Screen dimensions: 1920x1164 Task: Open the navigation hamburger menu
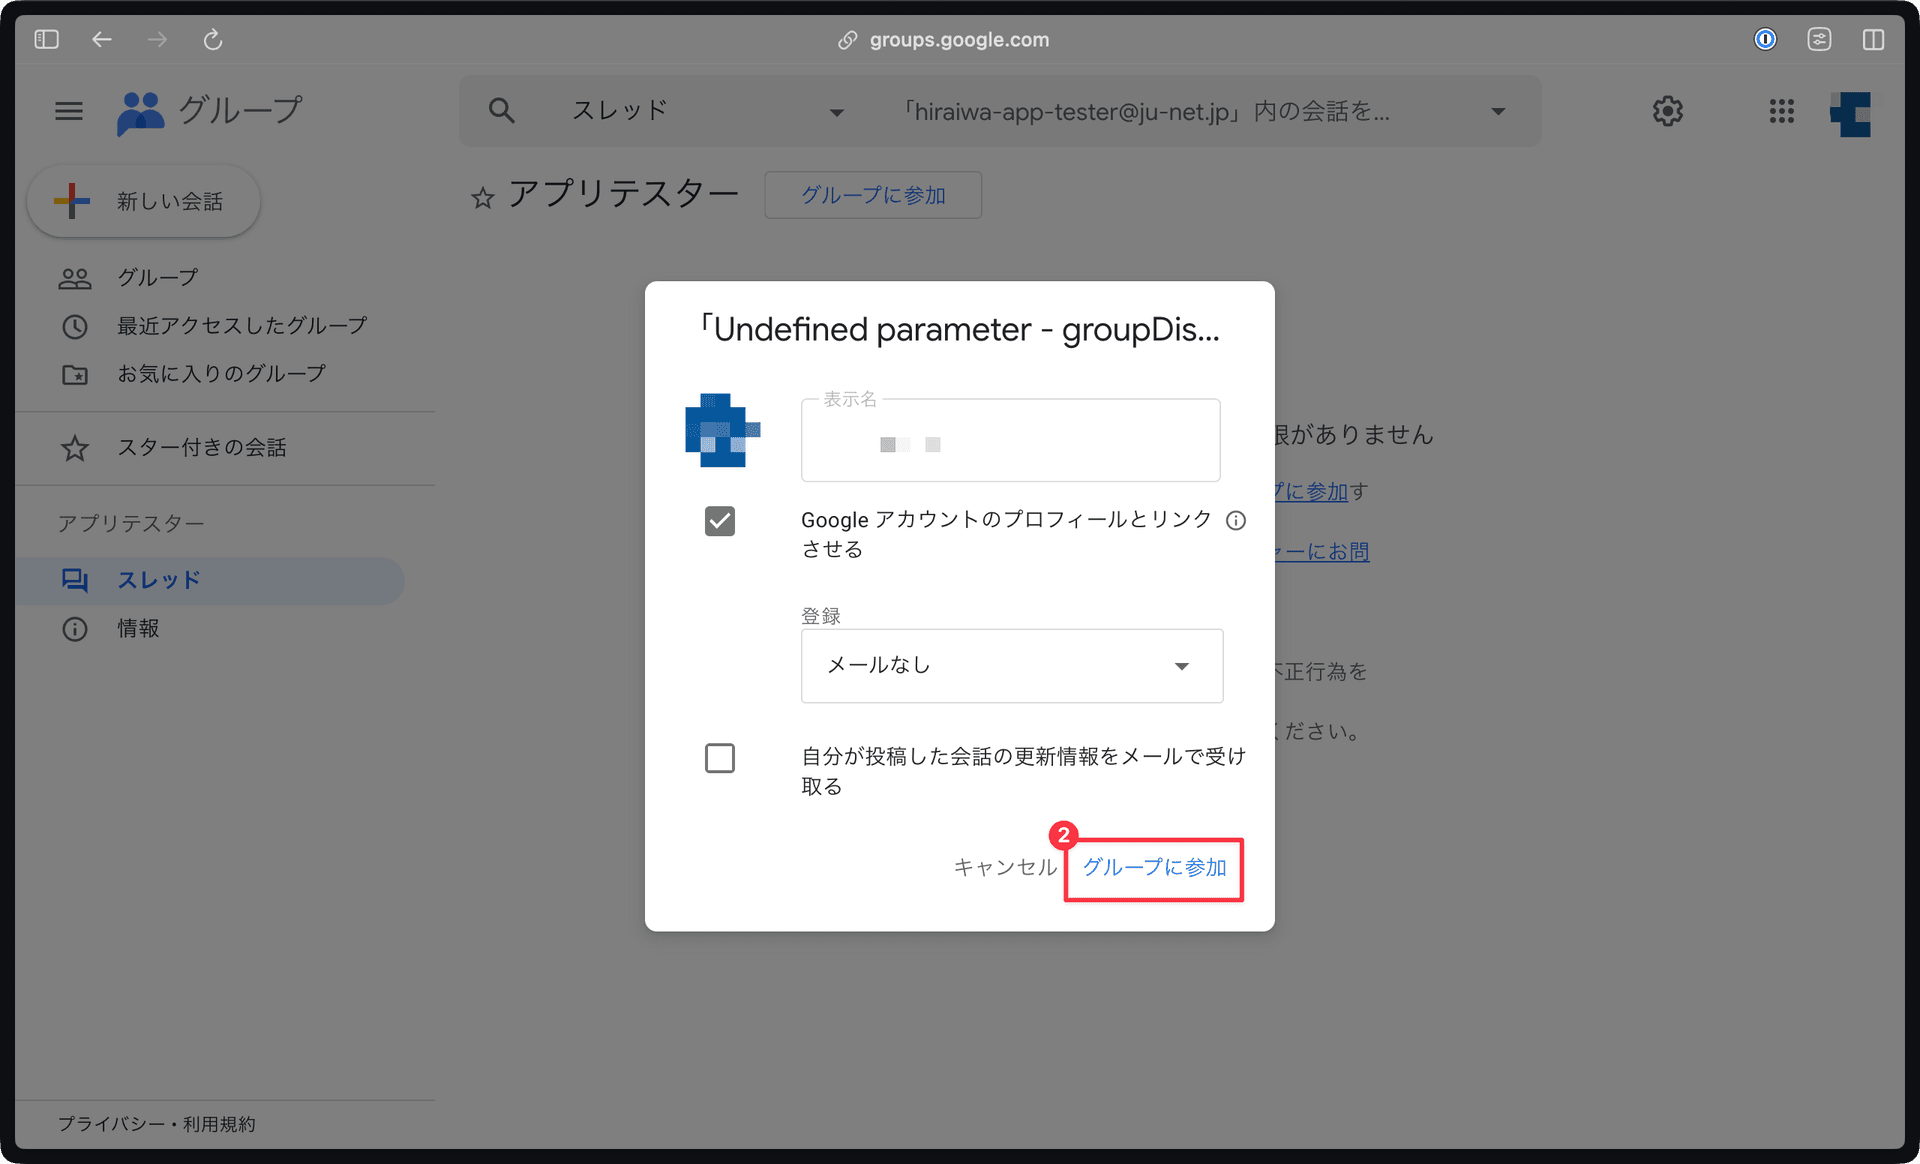tap(69, 111)
